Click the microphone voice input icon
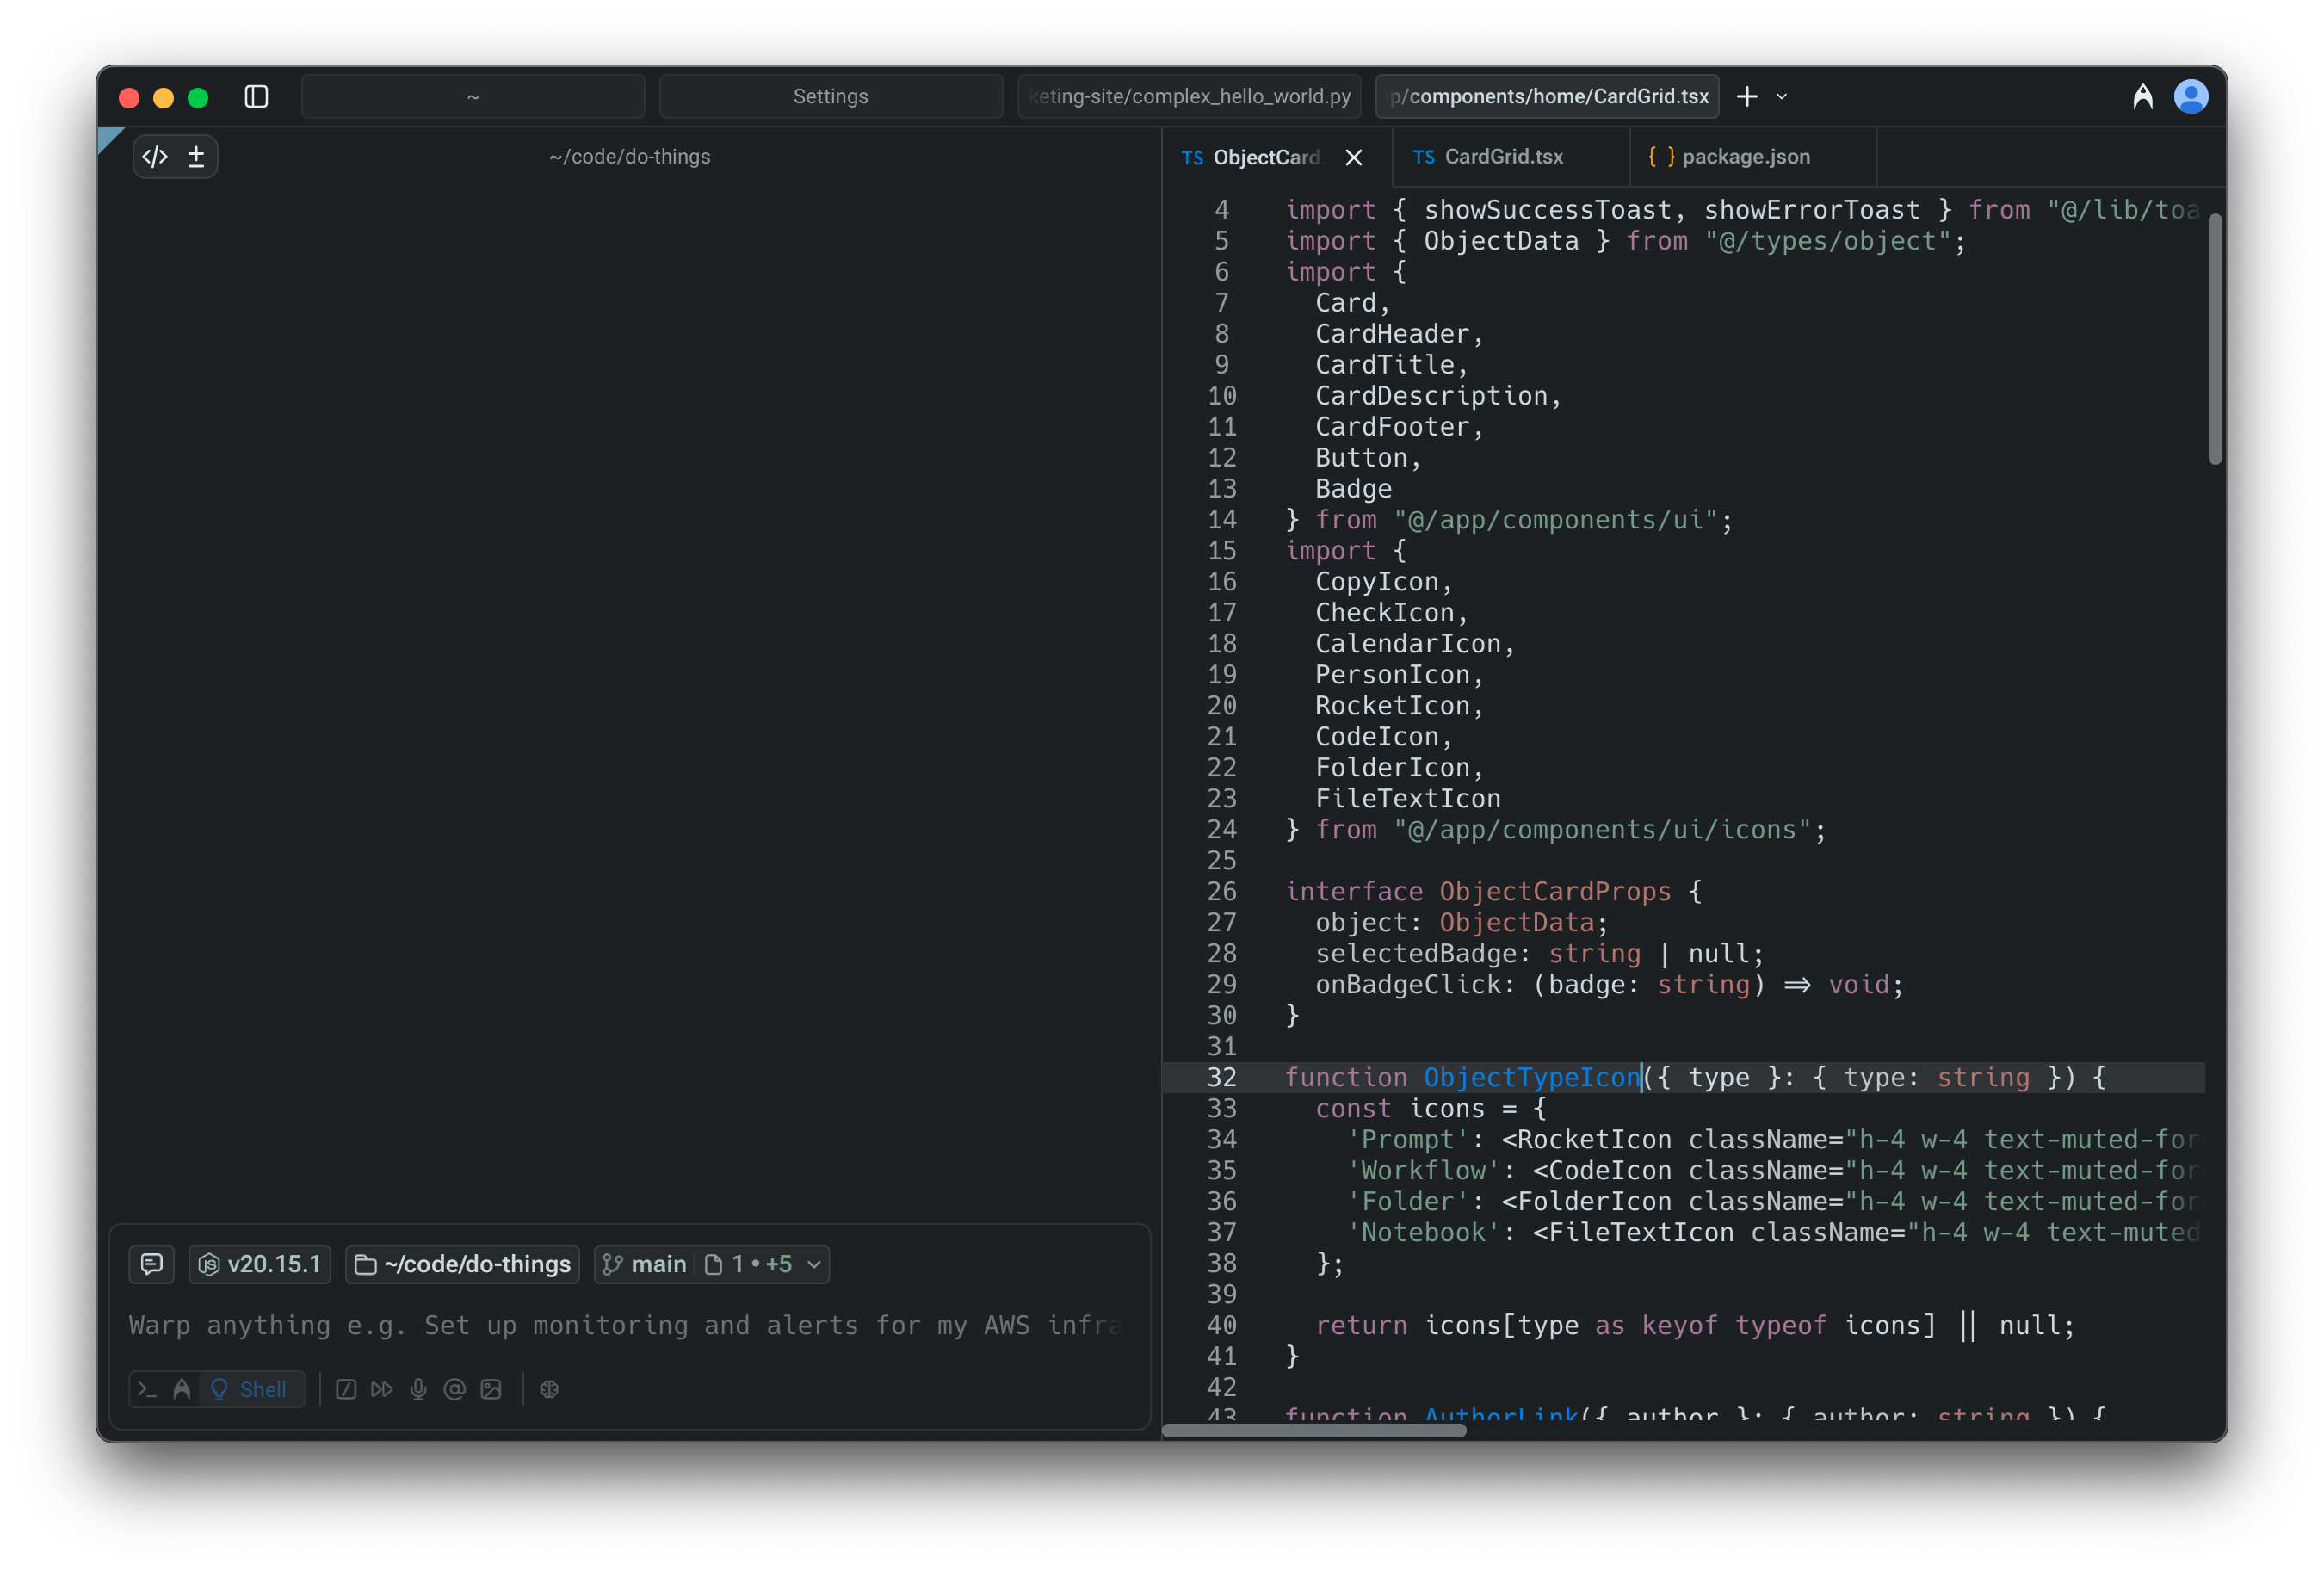Screen dimensions: 2324x1570 click(x=418, y=1389)
